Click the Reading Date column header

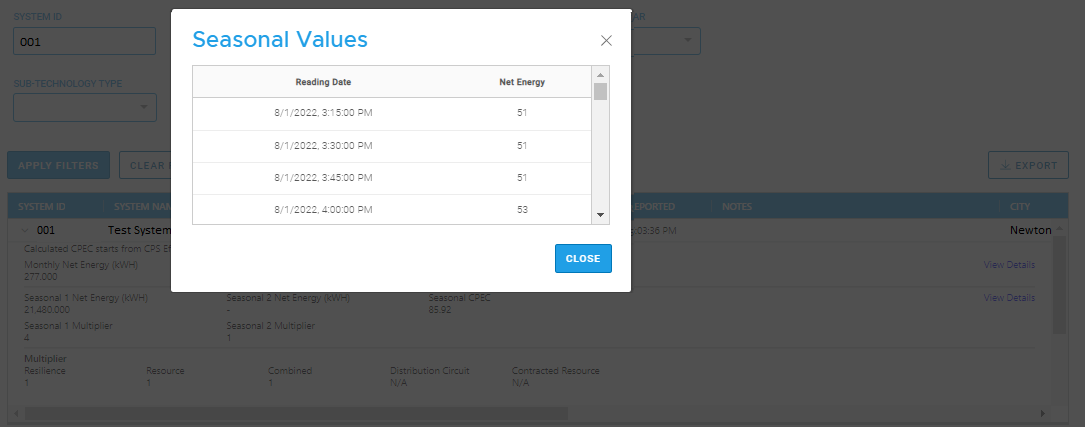(323, 82)
